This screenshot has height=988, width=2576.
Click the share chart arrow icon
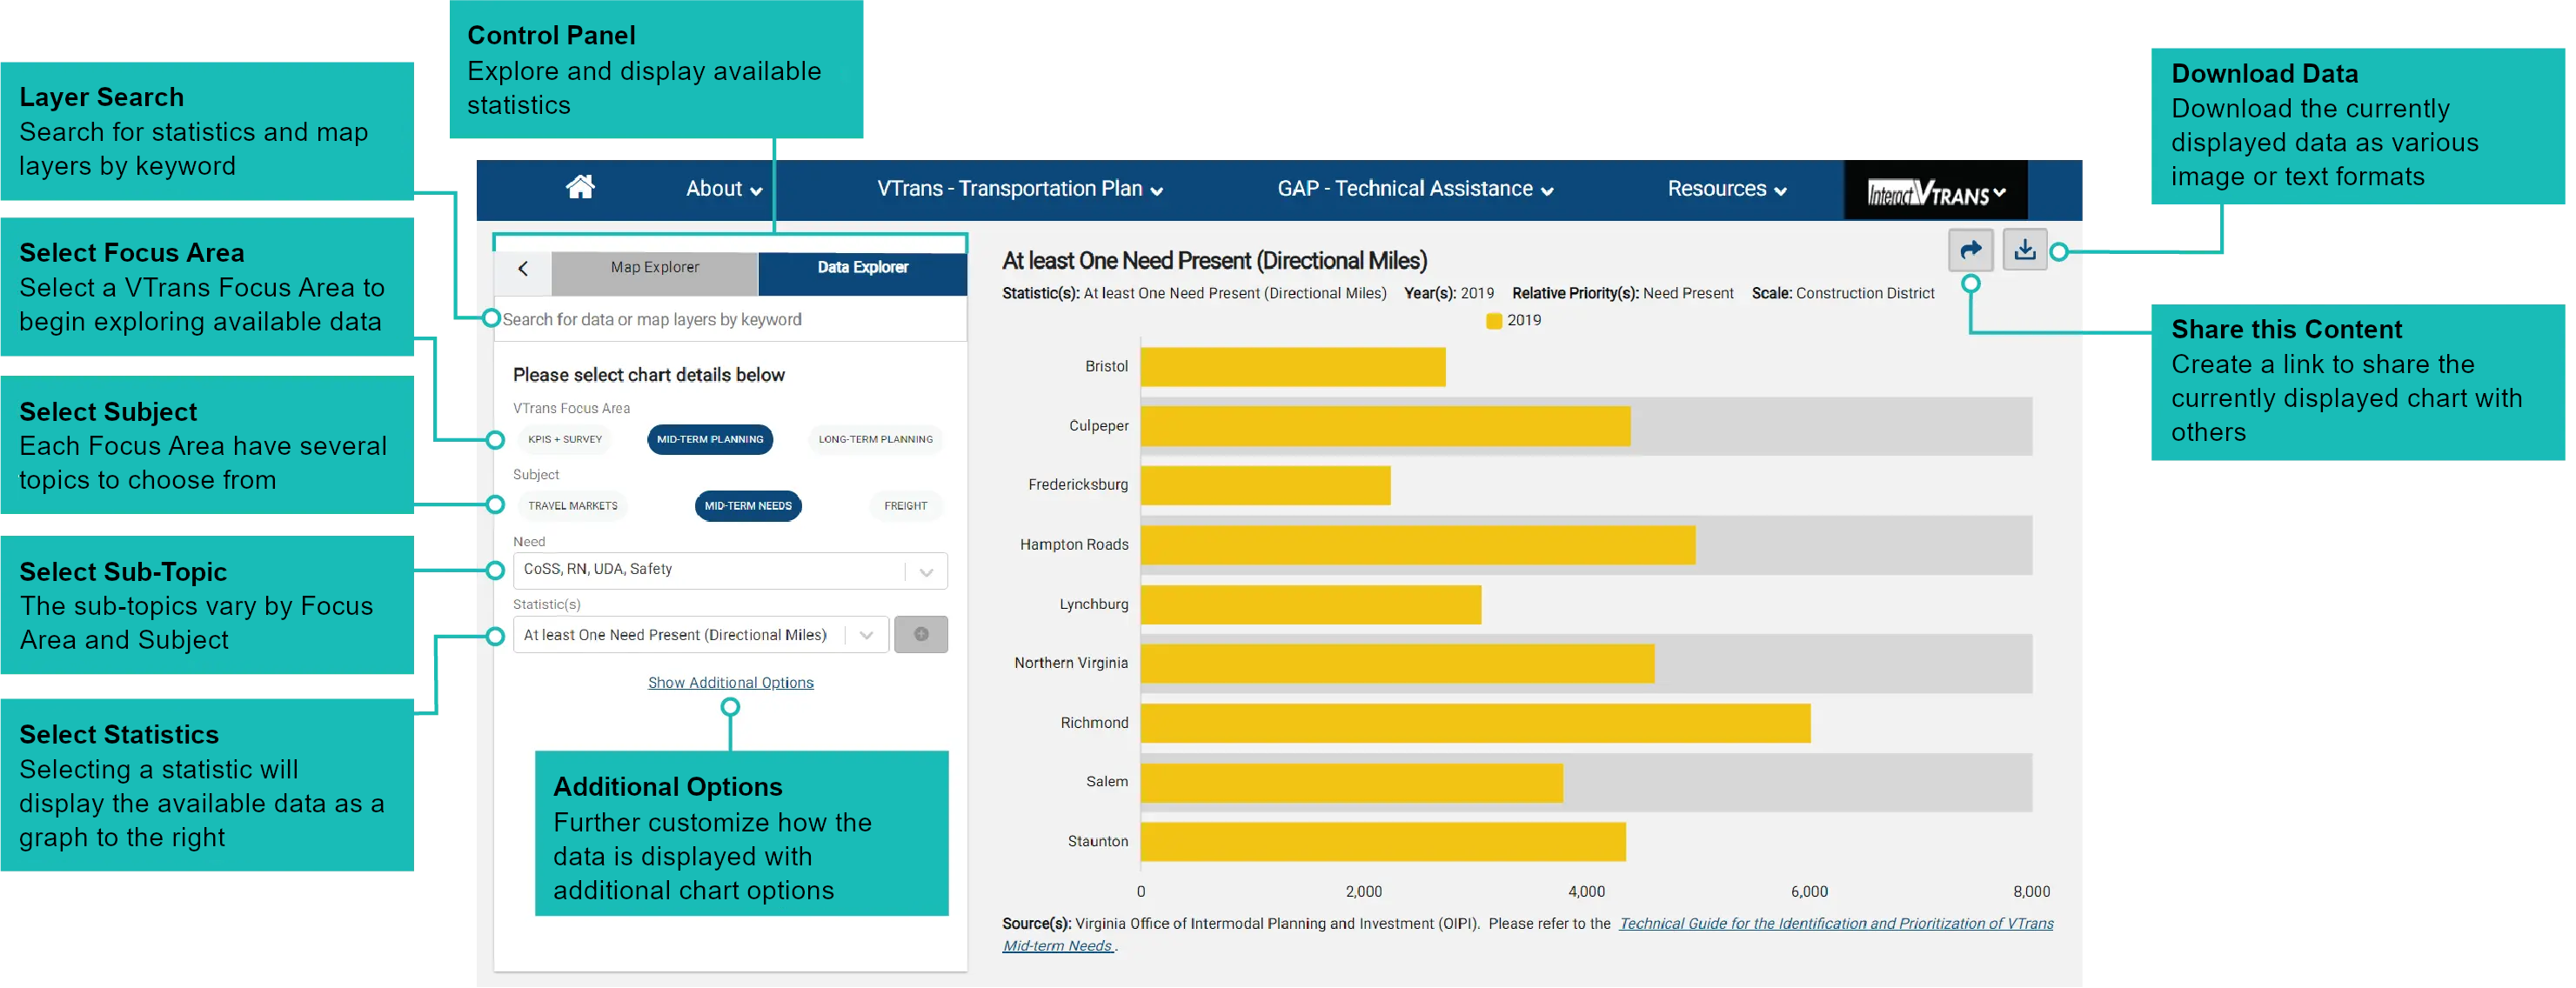pyautogui.click(x=1970, y=250)
